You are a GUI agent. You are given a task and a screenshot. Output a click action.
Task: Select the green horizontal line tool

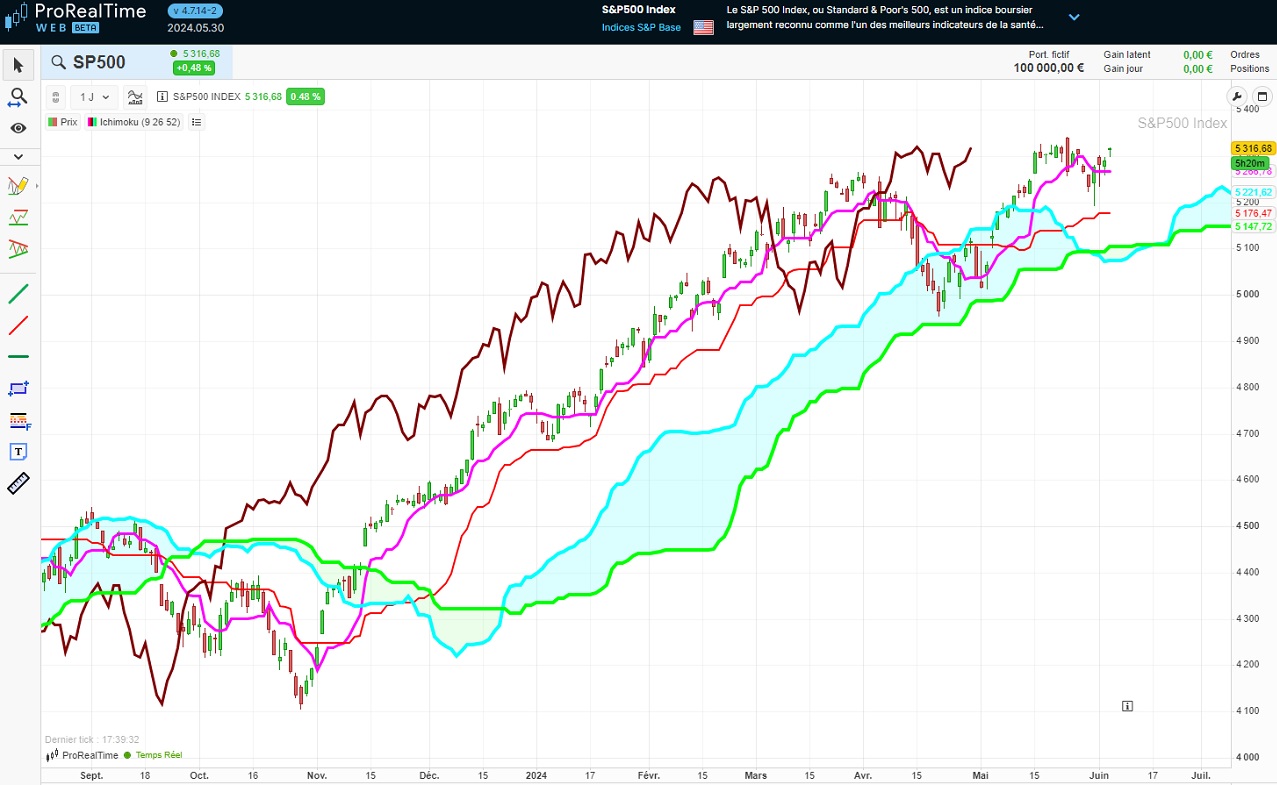point(18,356)
